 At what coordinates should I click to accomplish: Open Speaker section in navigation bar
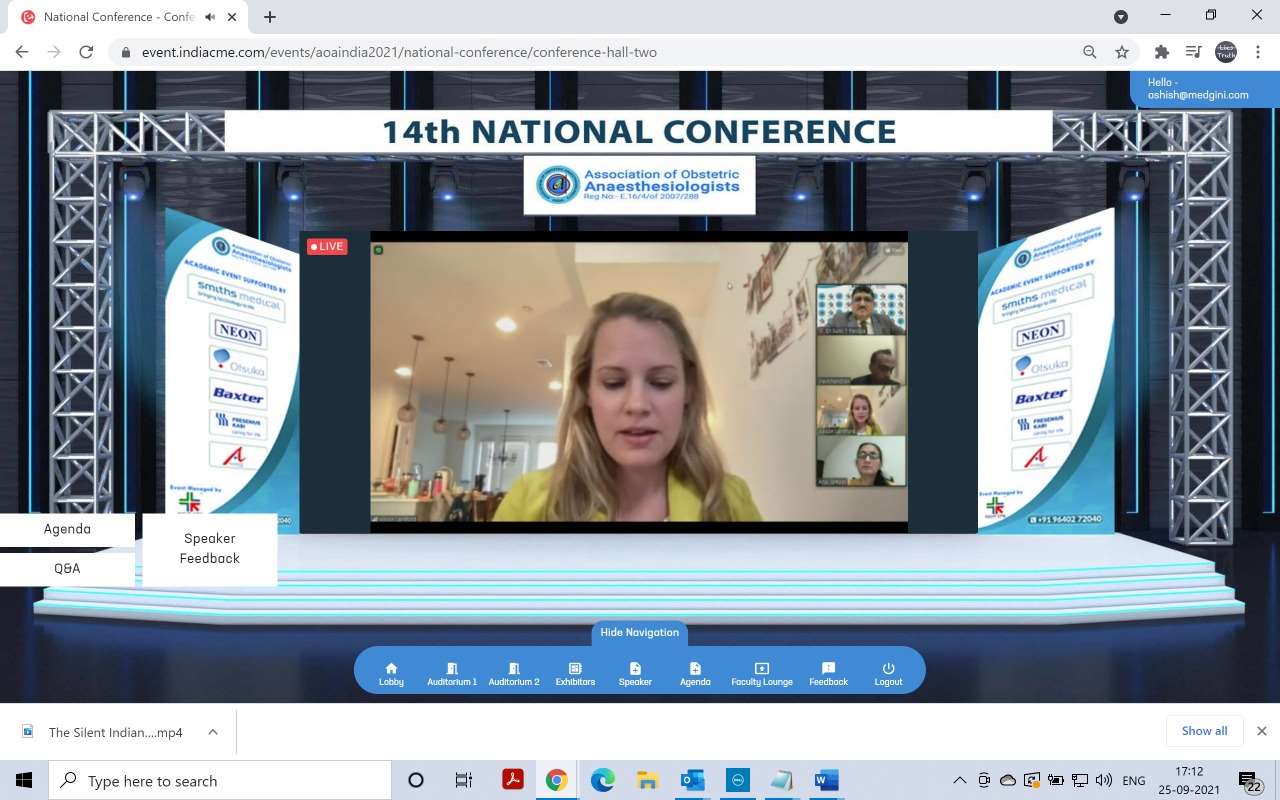[x=635, y=674]
